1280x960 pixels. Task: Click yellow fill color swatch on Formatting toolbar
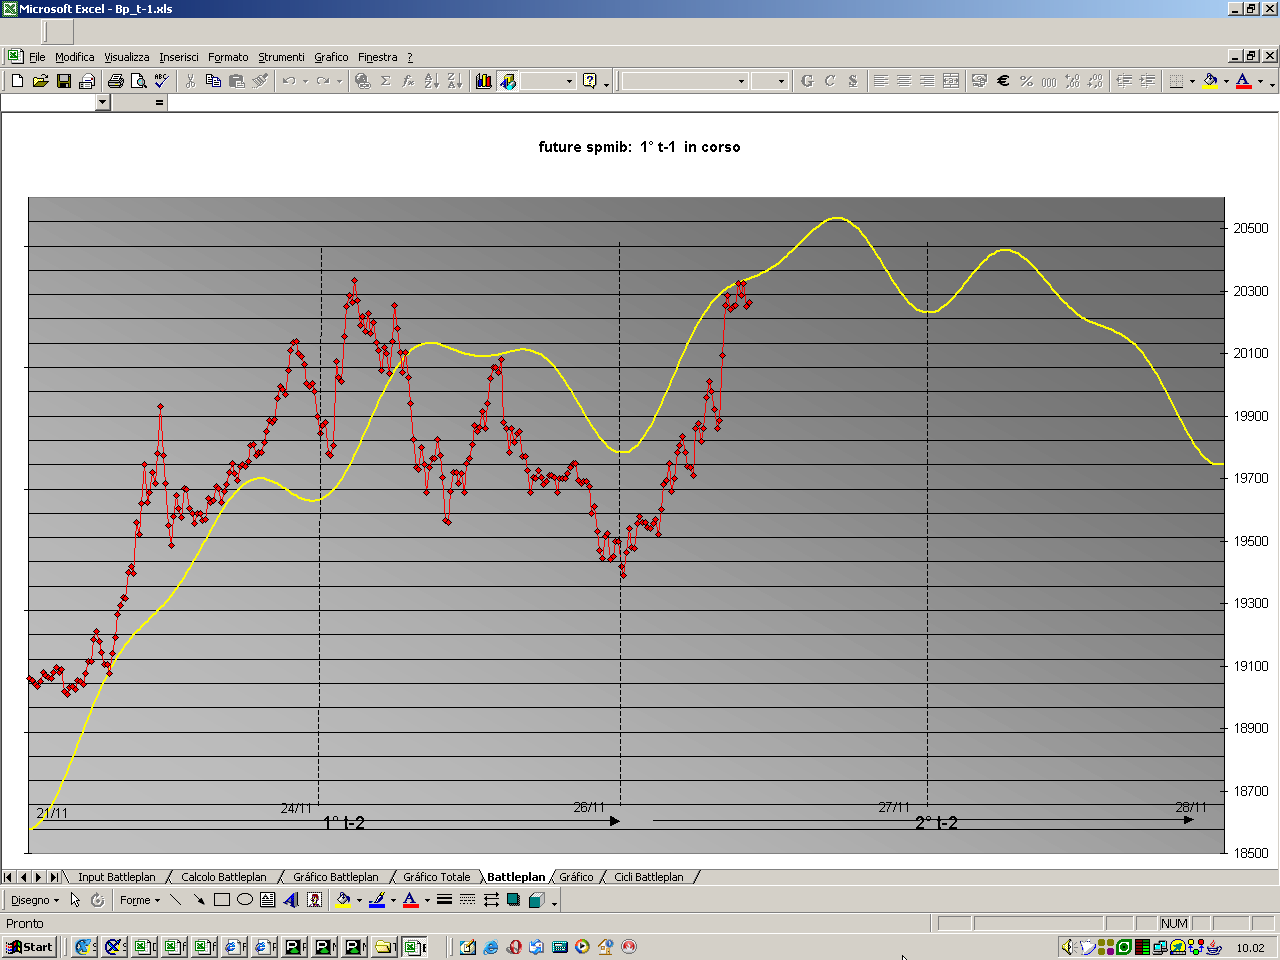[x=1210, y=81]
